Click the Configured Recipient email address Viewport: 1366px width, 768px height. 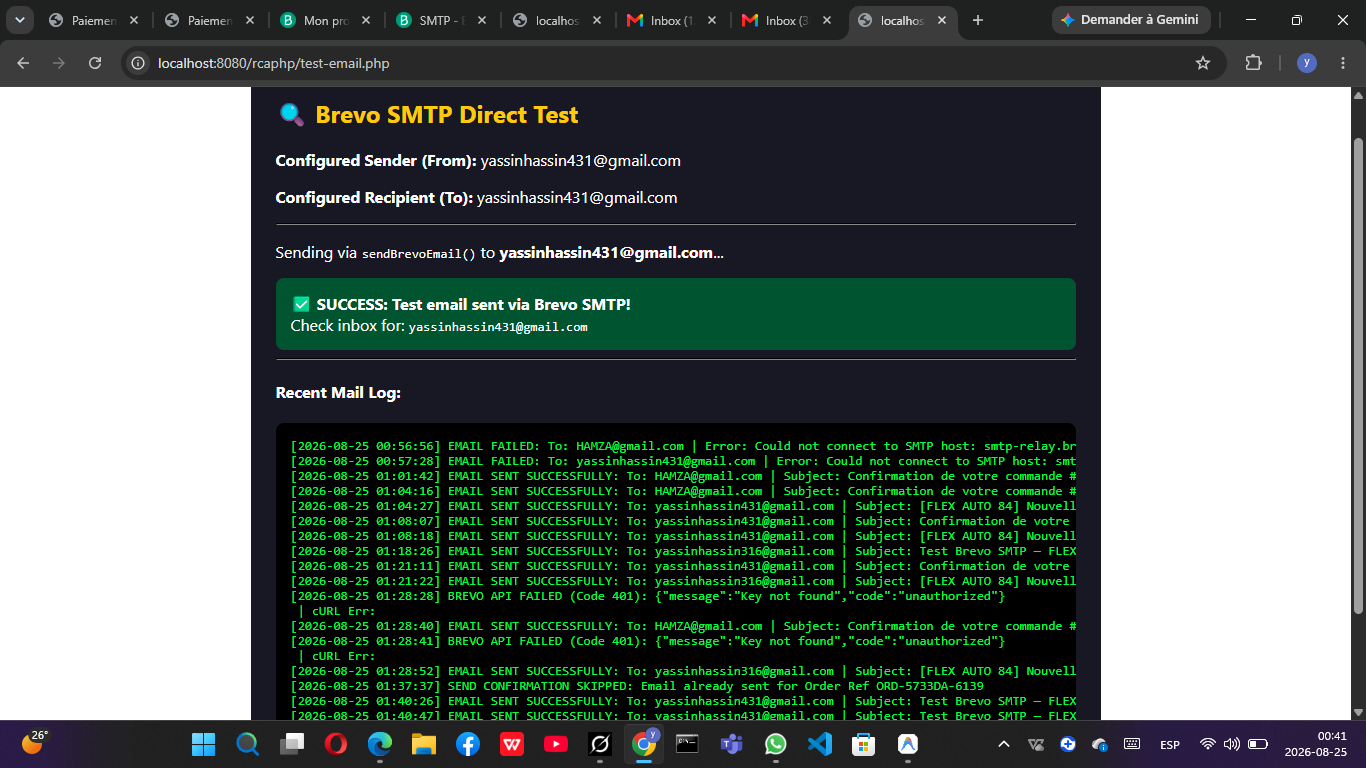pyautogui.click(x=577, y=198)
